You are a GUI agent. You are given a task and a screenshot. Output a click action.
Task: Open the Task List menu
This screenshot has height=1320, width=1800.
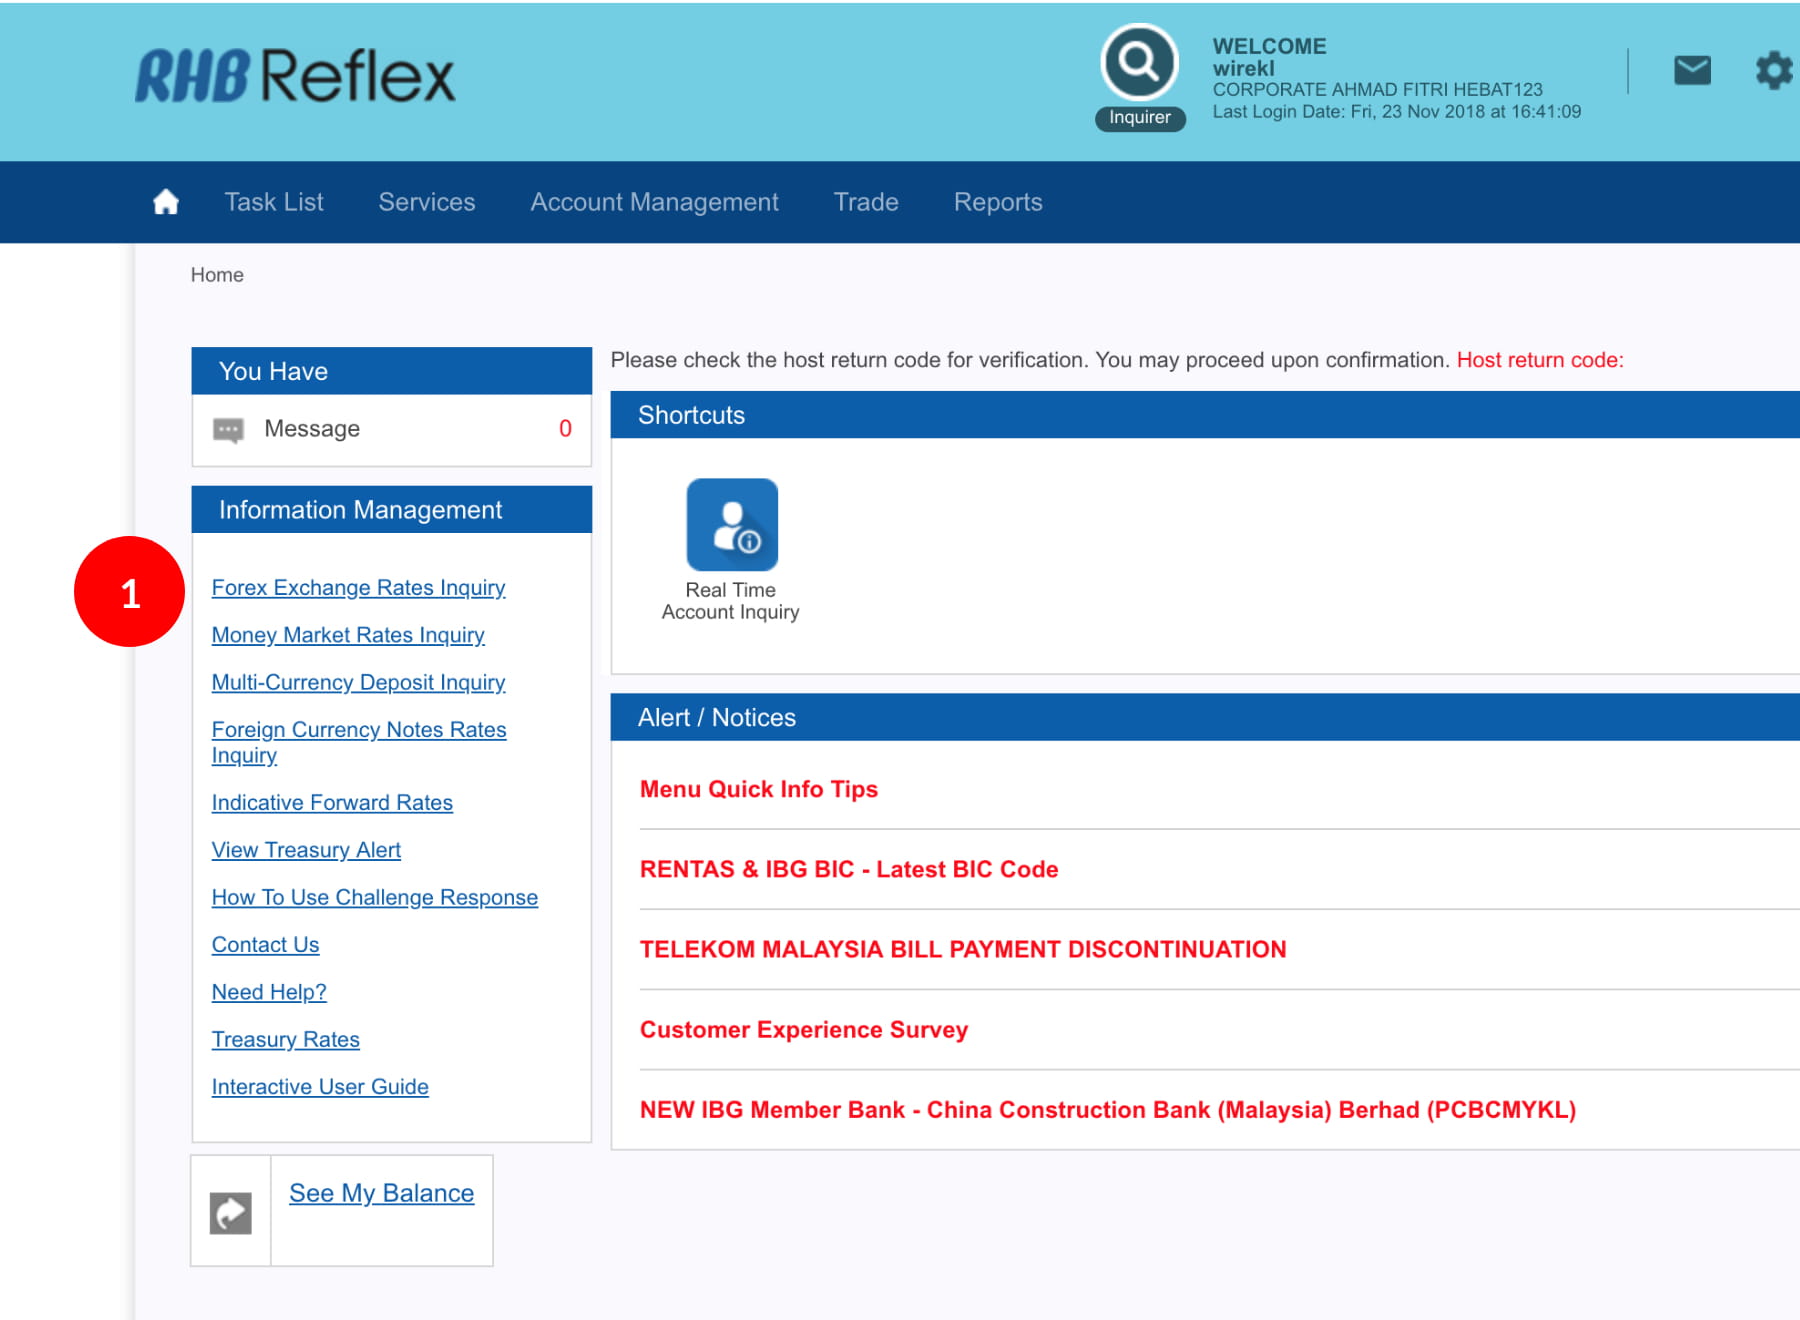coord(274,202)
